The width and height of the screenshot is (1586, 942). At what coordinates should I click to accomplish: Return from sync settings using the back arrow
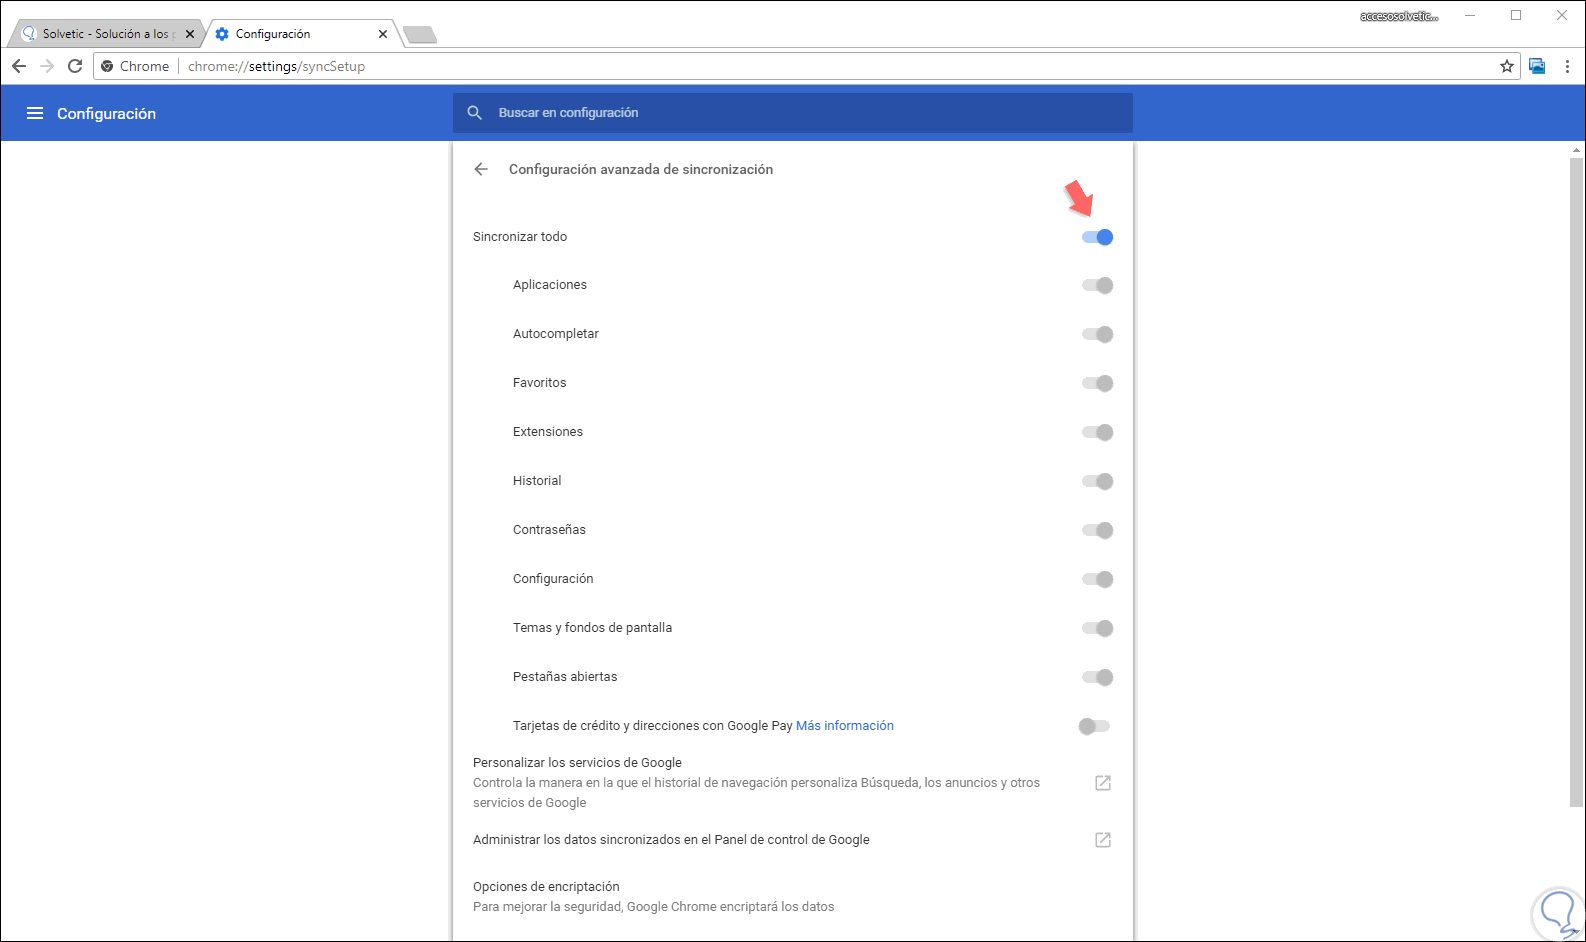[x=481, y=169]
